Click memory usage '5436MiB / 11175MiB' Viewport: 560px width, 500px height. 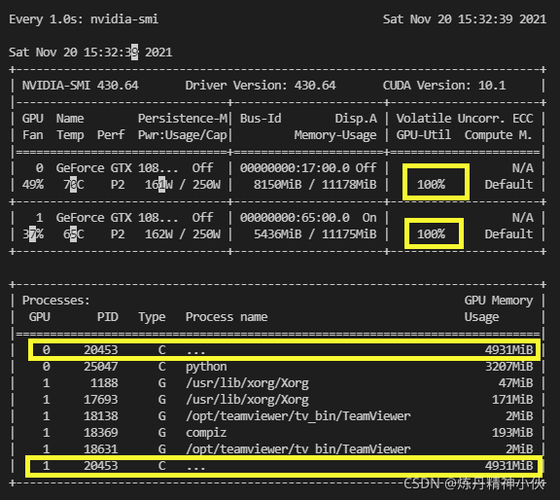[x=315, y=234]
